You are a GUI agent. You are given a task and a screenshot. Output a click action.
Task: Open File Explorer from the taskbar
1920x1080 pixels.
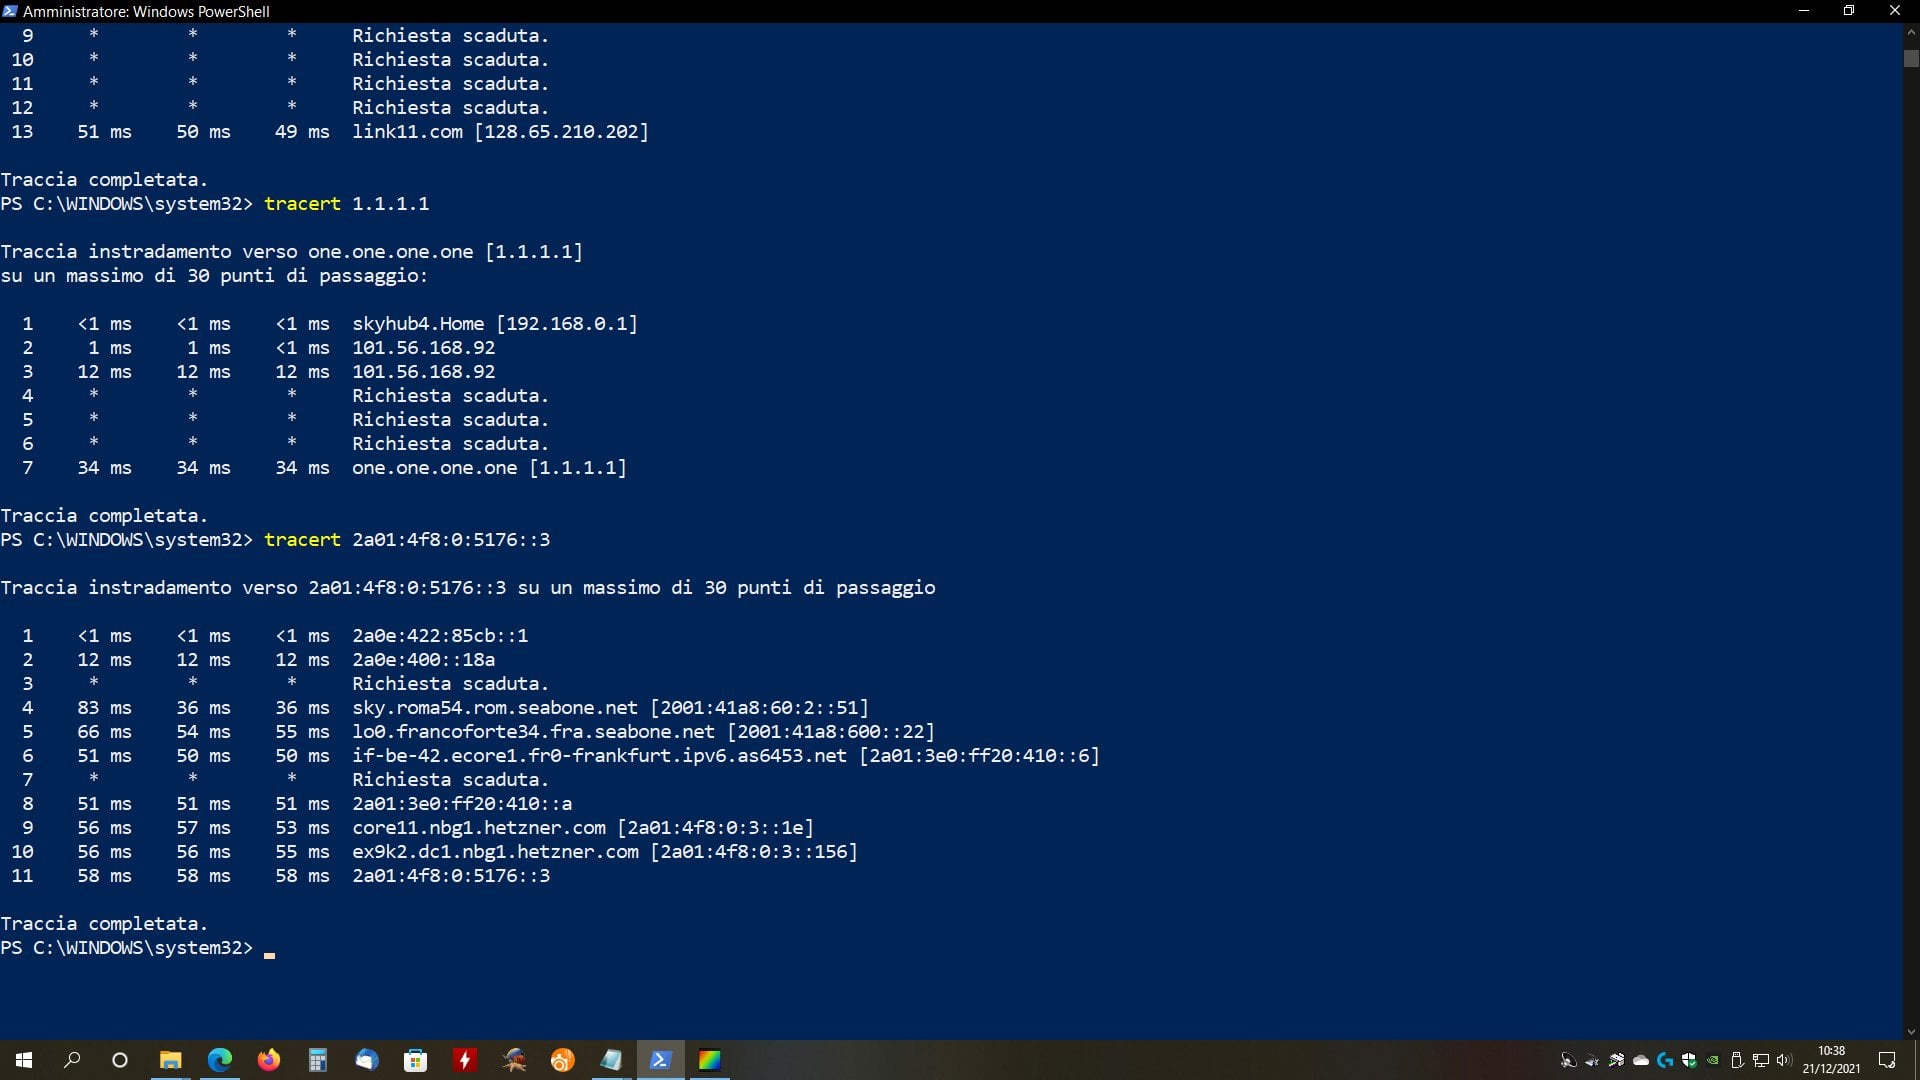coord(170,1060)
